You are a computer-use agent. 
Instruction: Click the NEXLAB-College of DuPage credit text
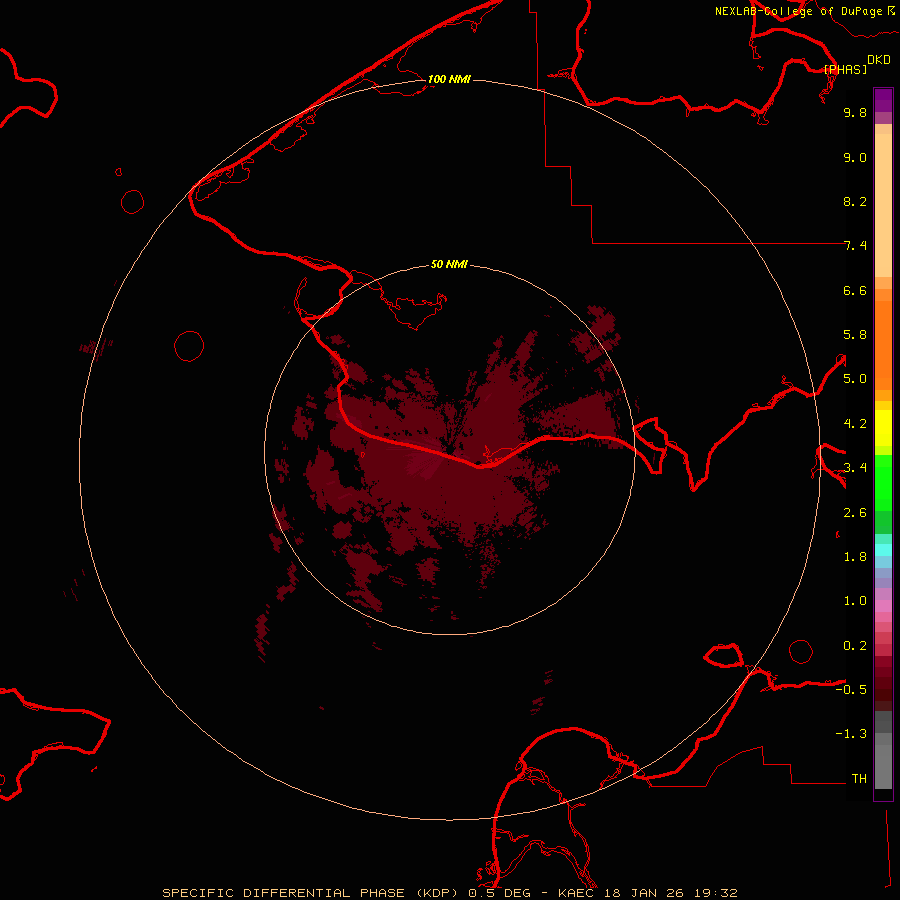799,11
